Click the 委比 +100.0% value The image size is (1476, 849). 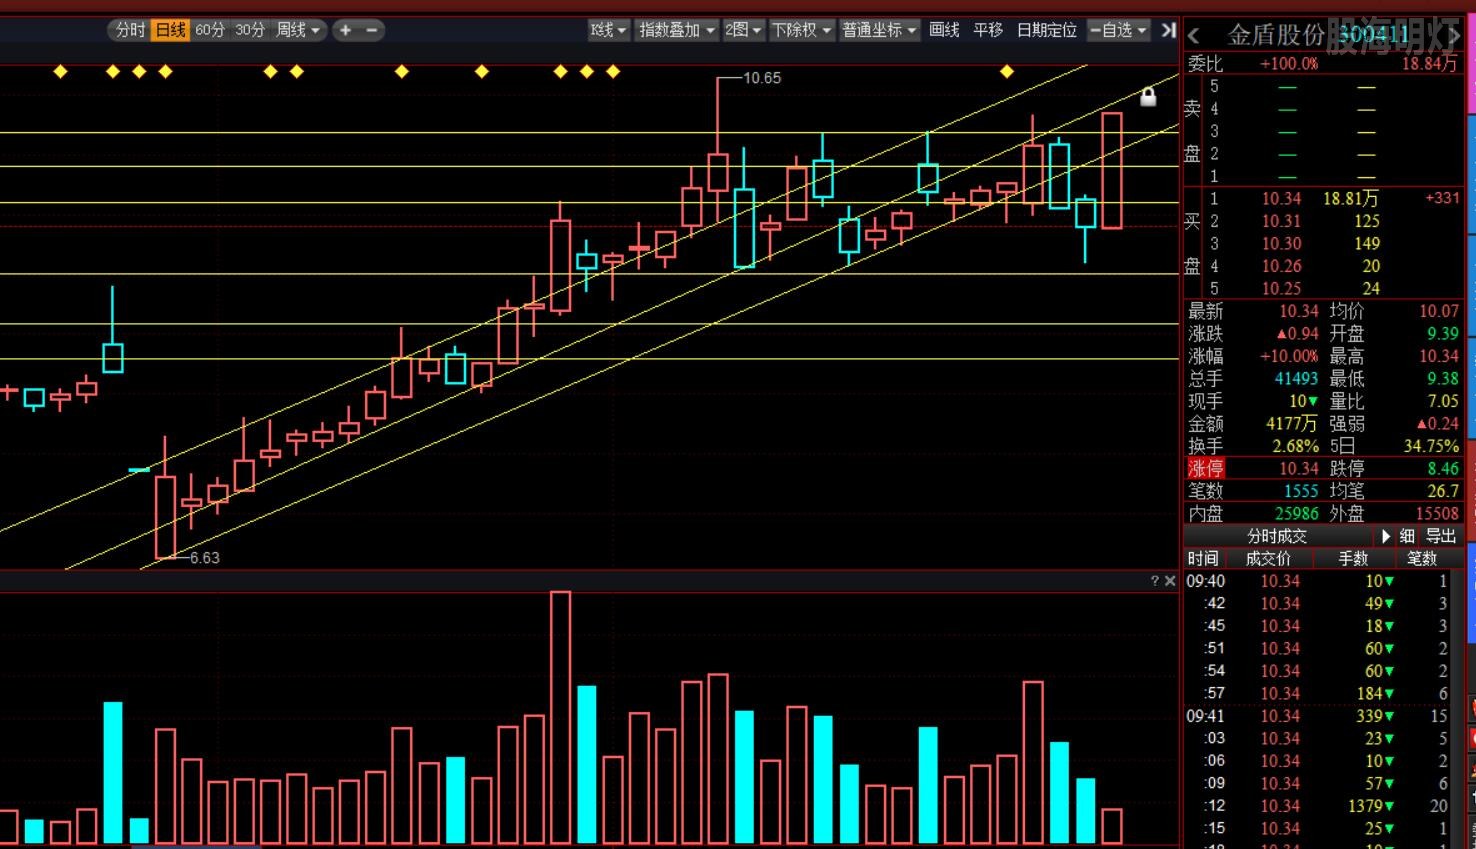[1289, 64]
